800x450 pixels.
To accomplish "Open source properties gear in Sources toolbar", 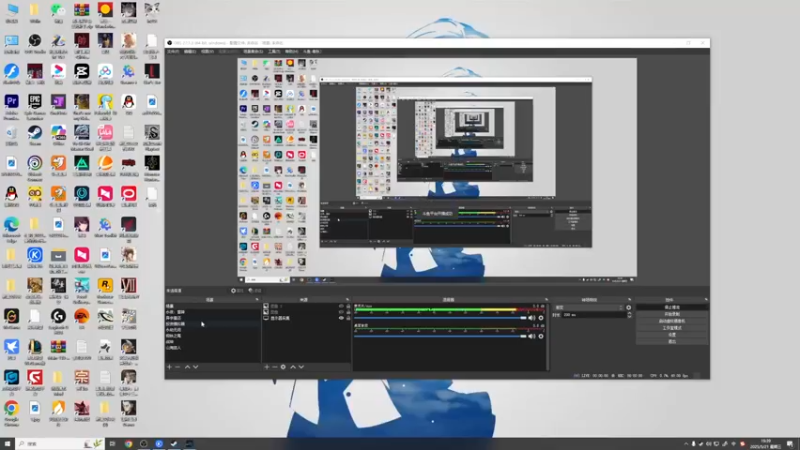I will click(283, 367).
